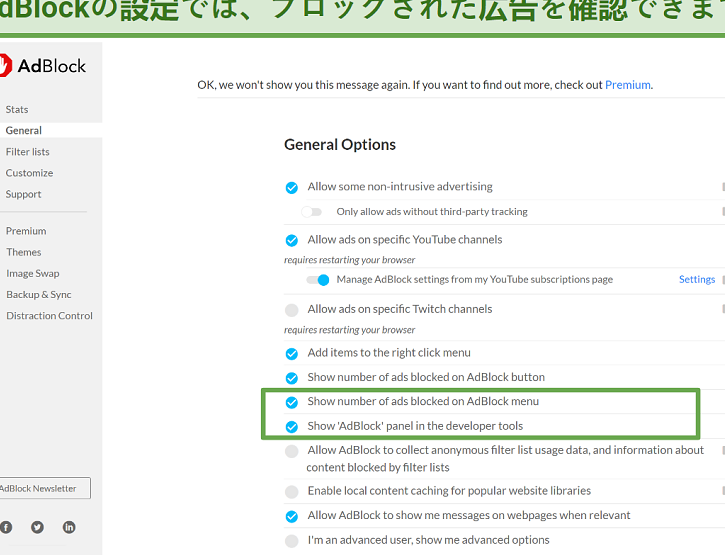The image size is (725, 555).
Task: Open the Twitter social icon
Action: 37,527
